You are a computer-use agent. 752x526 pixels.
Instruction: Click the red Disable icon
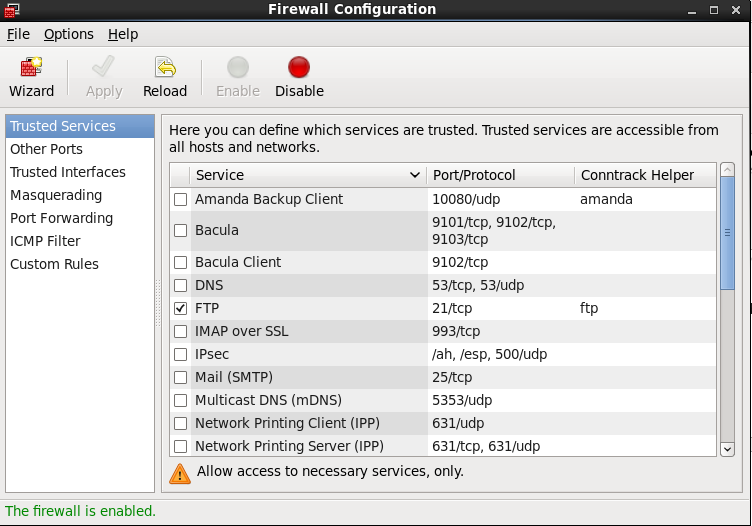(x=299, y=67)
